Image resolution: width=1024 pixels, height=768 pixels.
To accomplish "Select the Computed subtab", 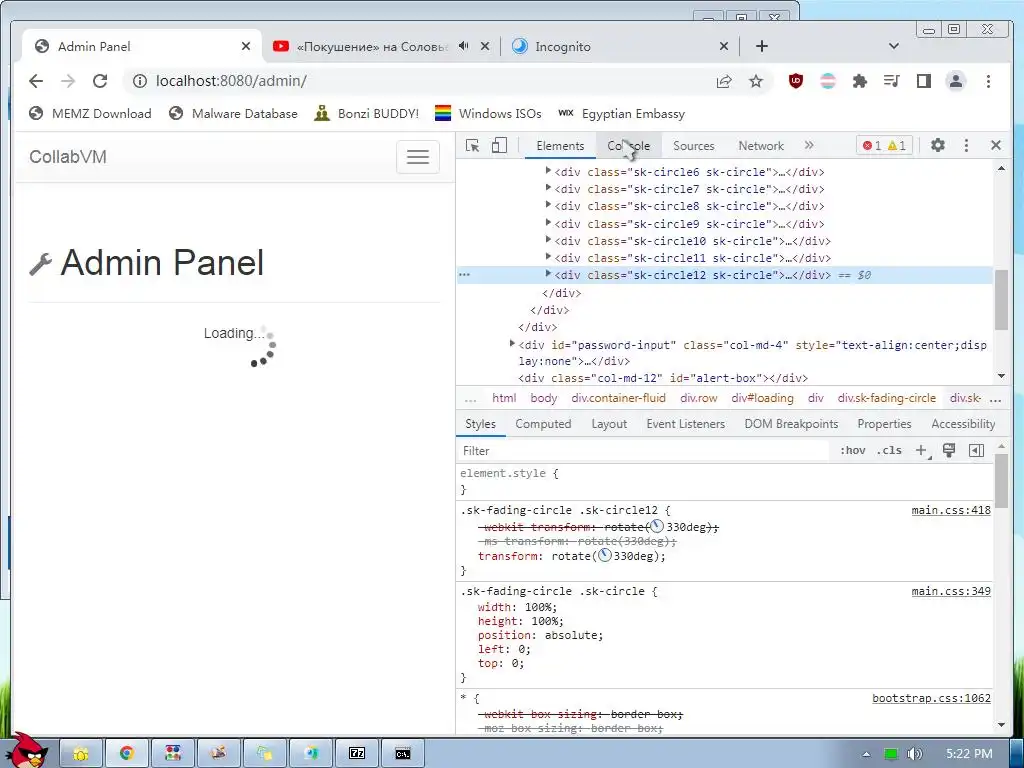I will 543,424.
